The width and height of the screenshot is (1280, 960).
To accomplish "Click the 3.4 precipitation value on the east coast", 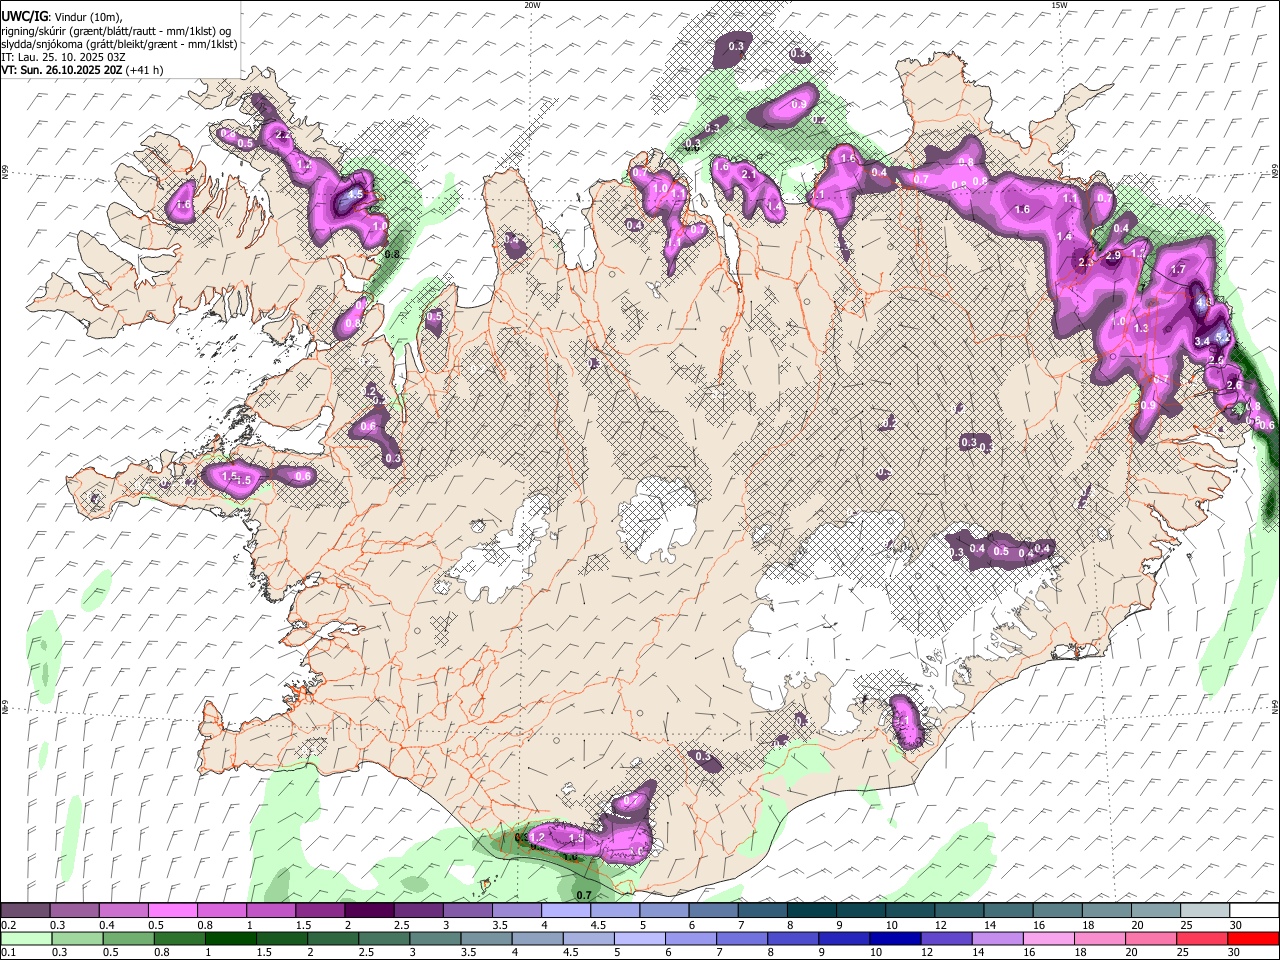I will coord(1202,341).
